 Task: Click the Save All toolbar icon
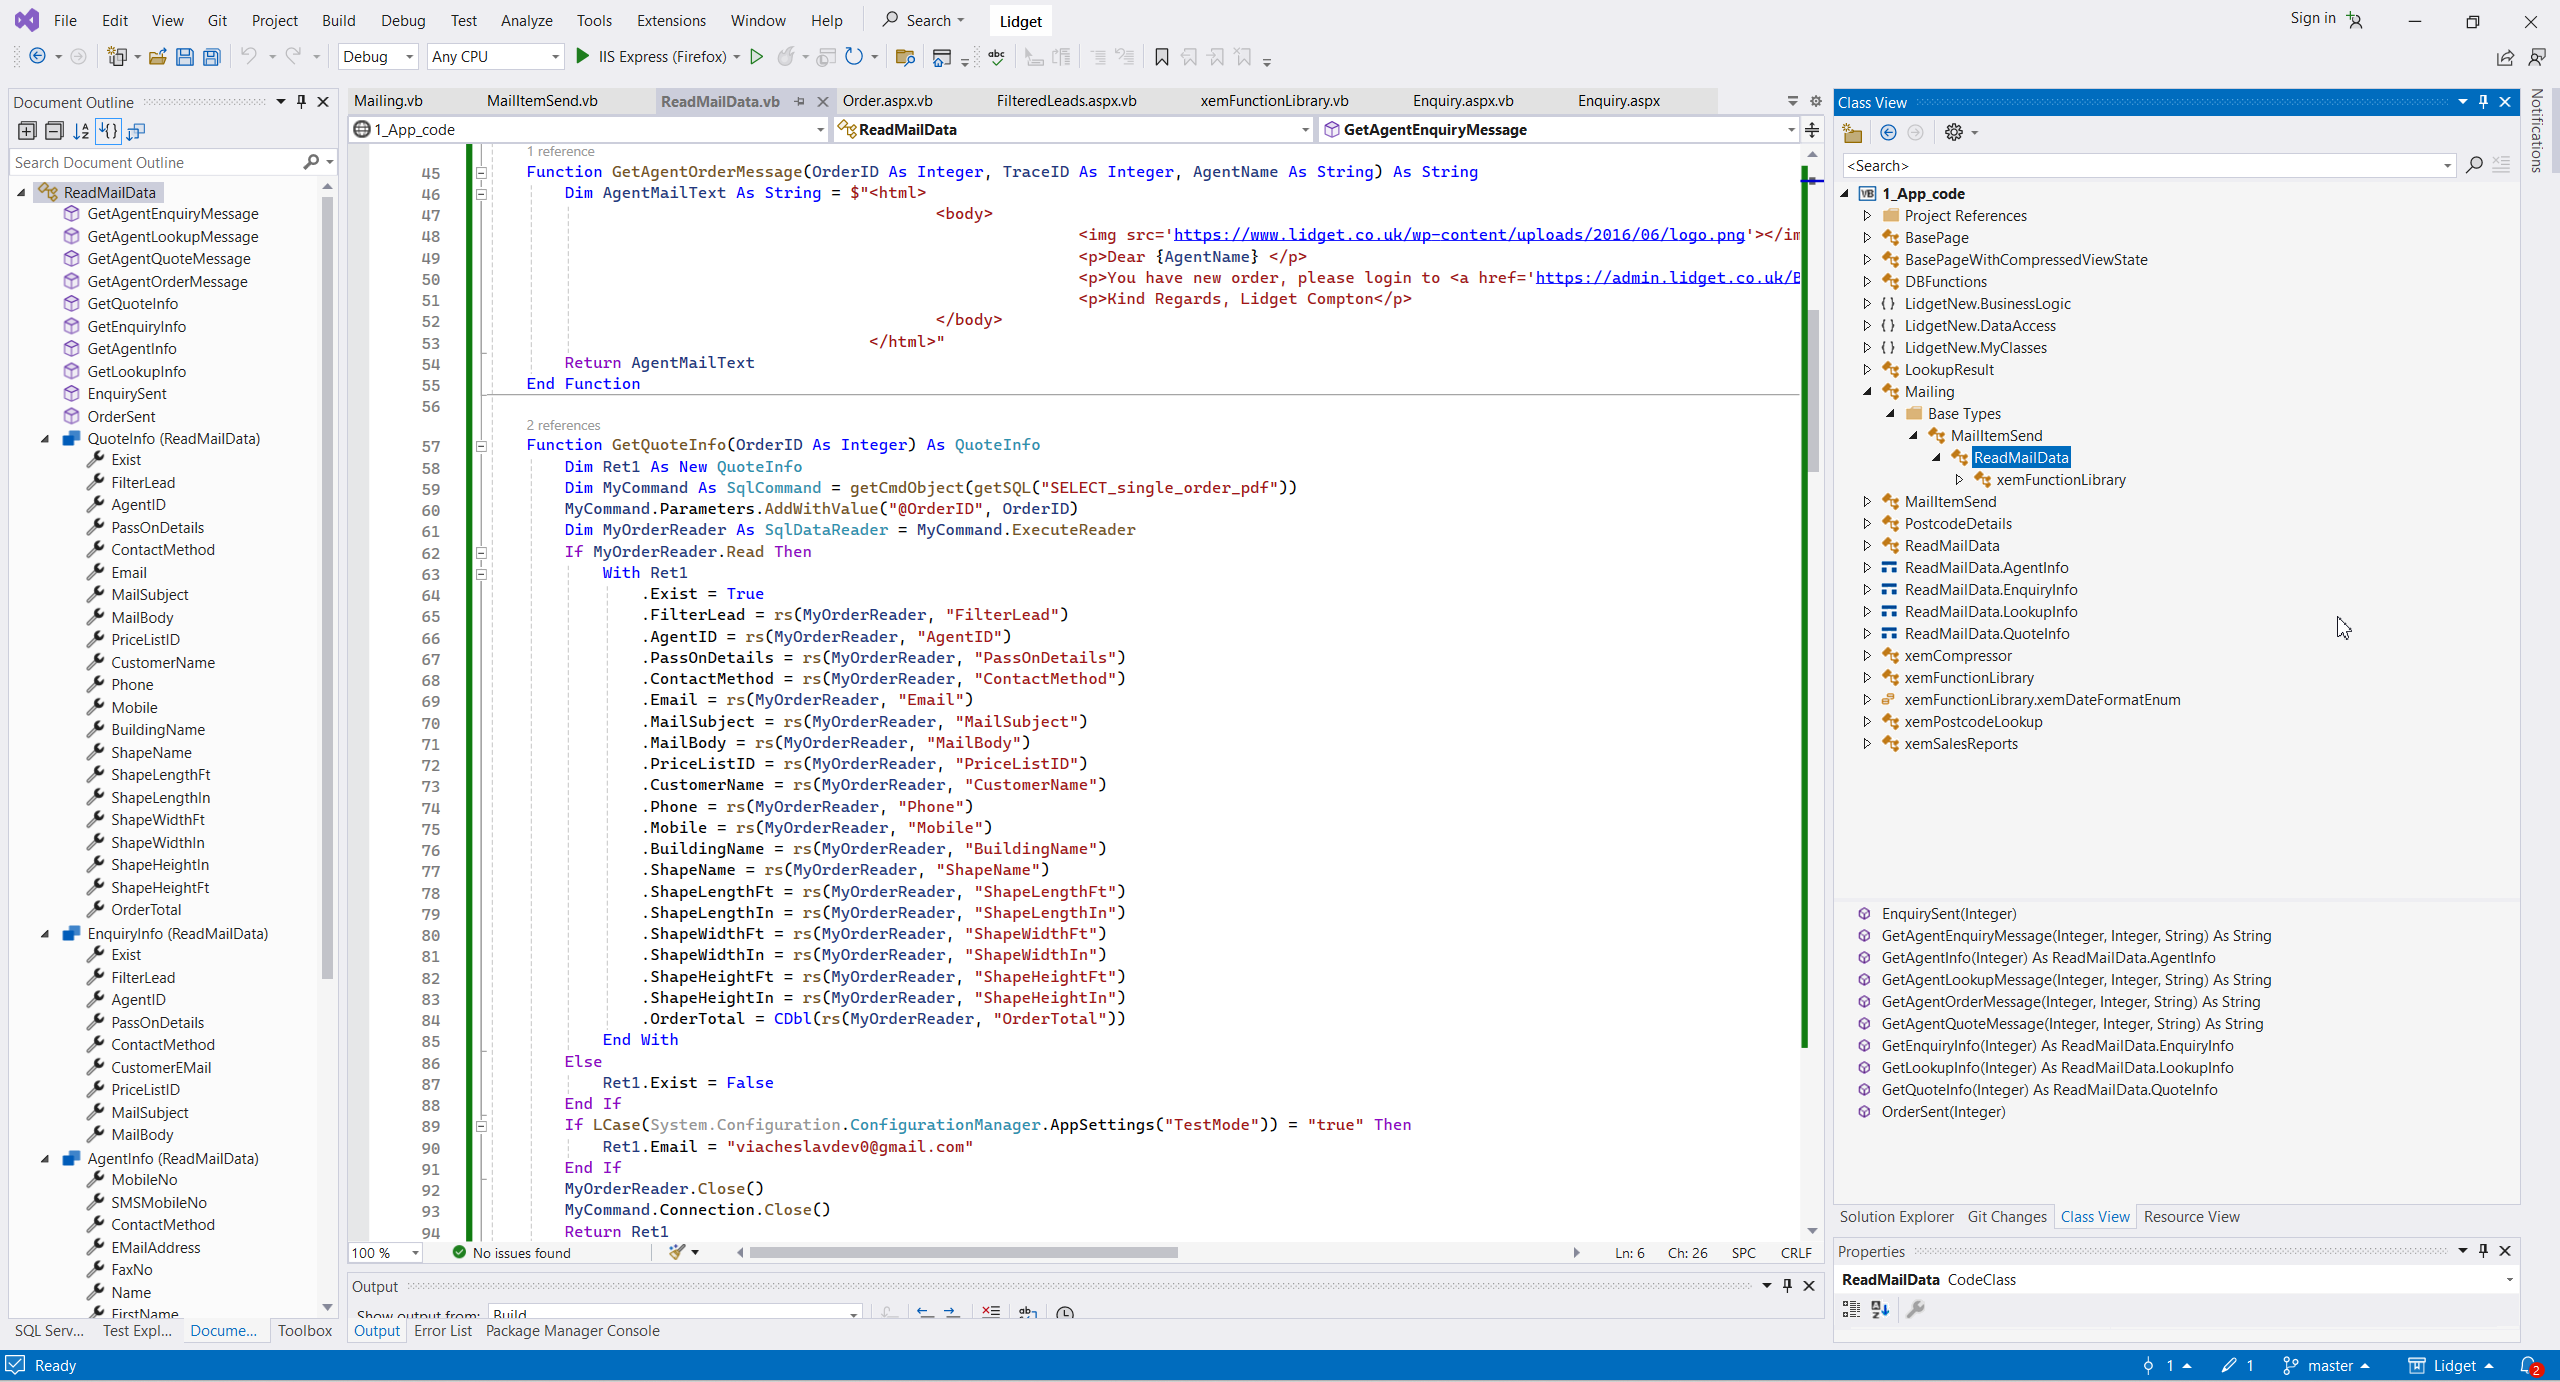[x=211, y=57]
